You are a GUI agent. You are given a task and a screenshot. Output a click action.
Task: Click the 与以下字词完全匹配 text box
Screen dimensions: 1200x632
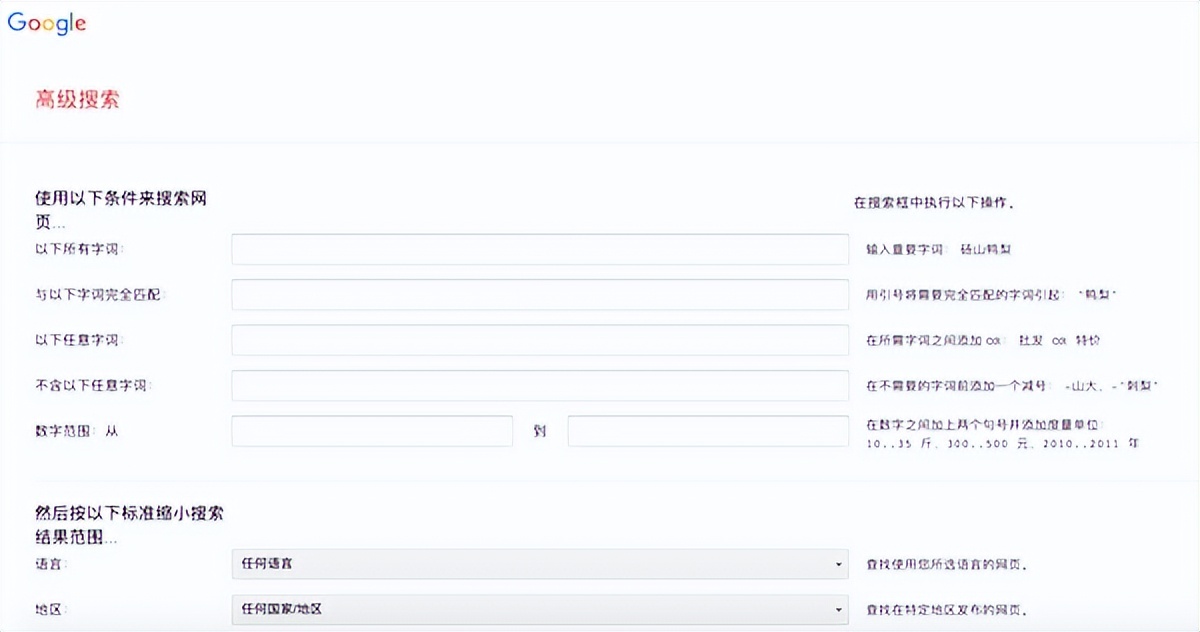point(540,294)
